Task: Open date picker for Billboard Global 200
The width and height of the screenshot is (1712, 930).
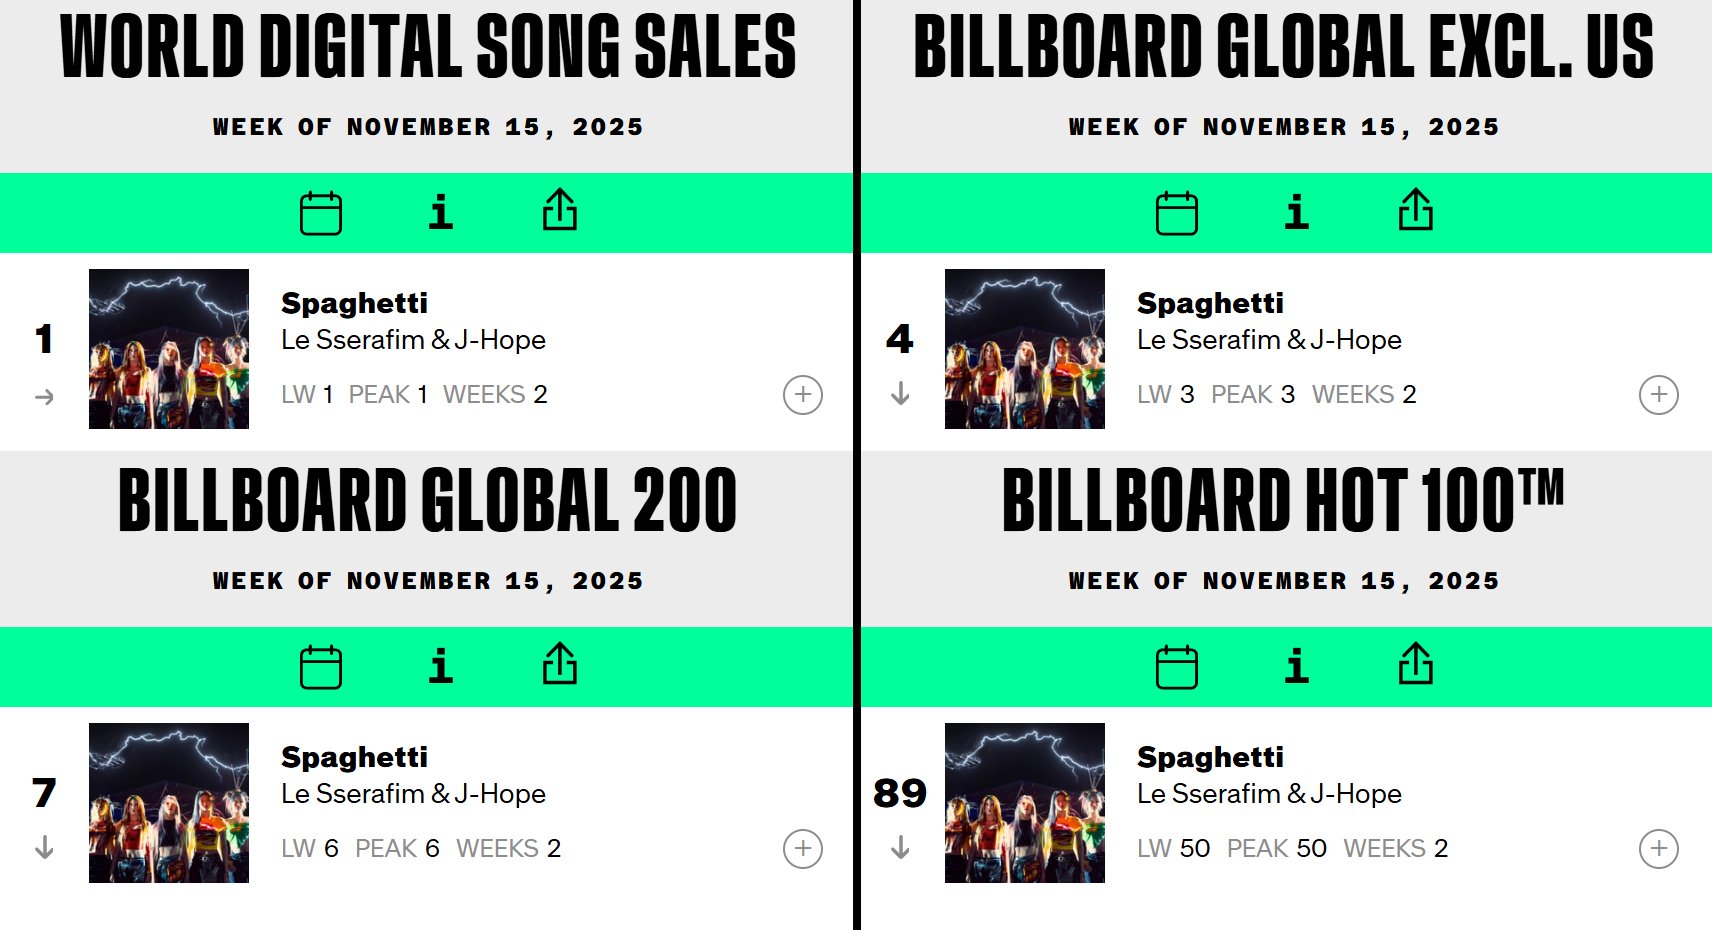Action: point(321,667)
